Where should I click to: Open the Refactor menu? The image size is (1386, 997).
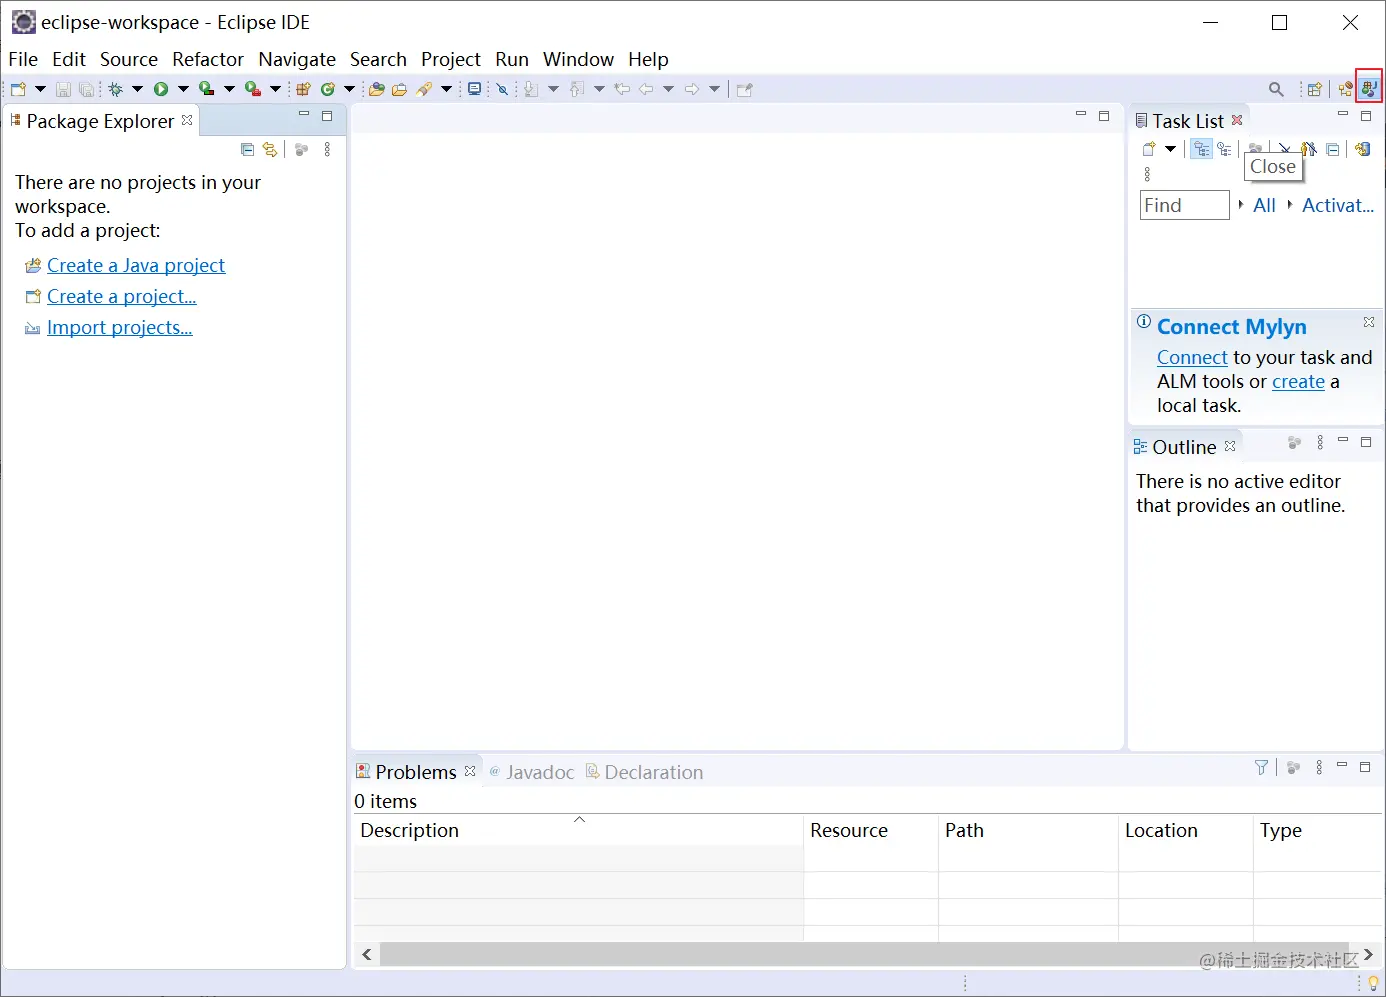pyautogui.click(x=208, y=59)
